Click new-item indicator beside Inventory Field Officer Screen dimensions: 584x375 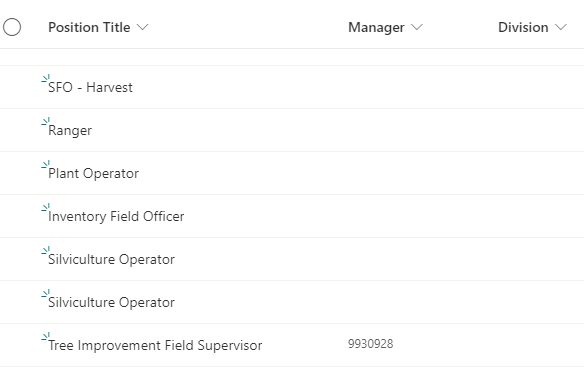tap(45, 207)
